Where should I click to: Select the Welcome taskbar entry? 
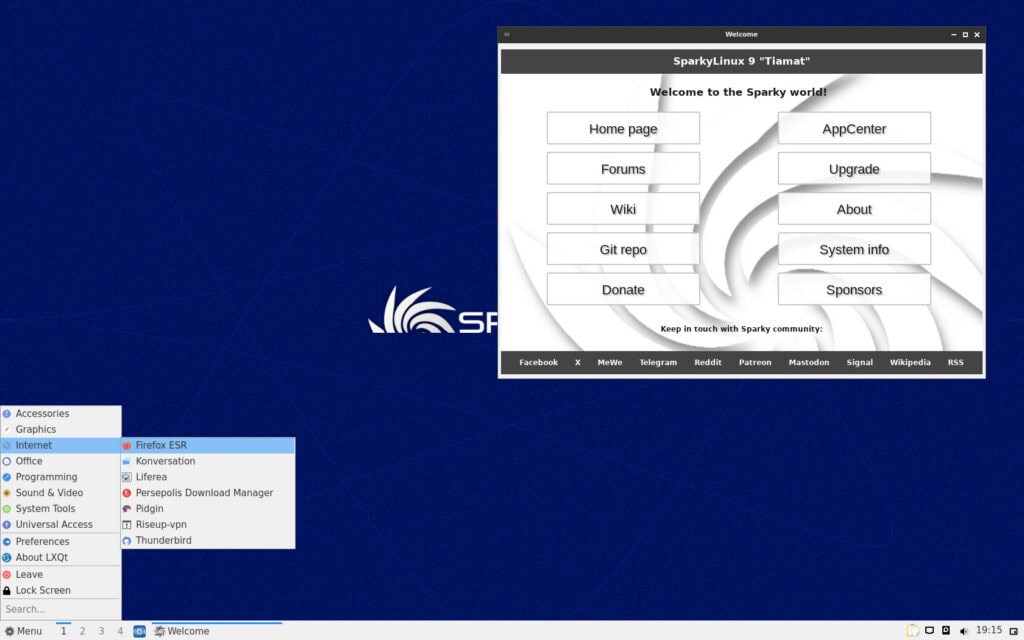tap(217, 631)
